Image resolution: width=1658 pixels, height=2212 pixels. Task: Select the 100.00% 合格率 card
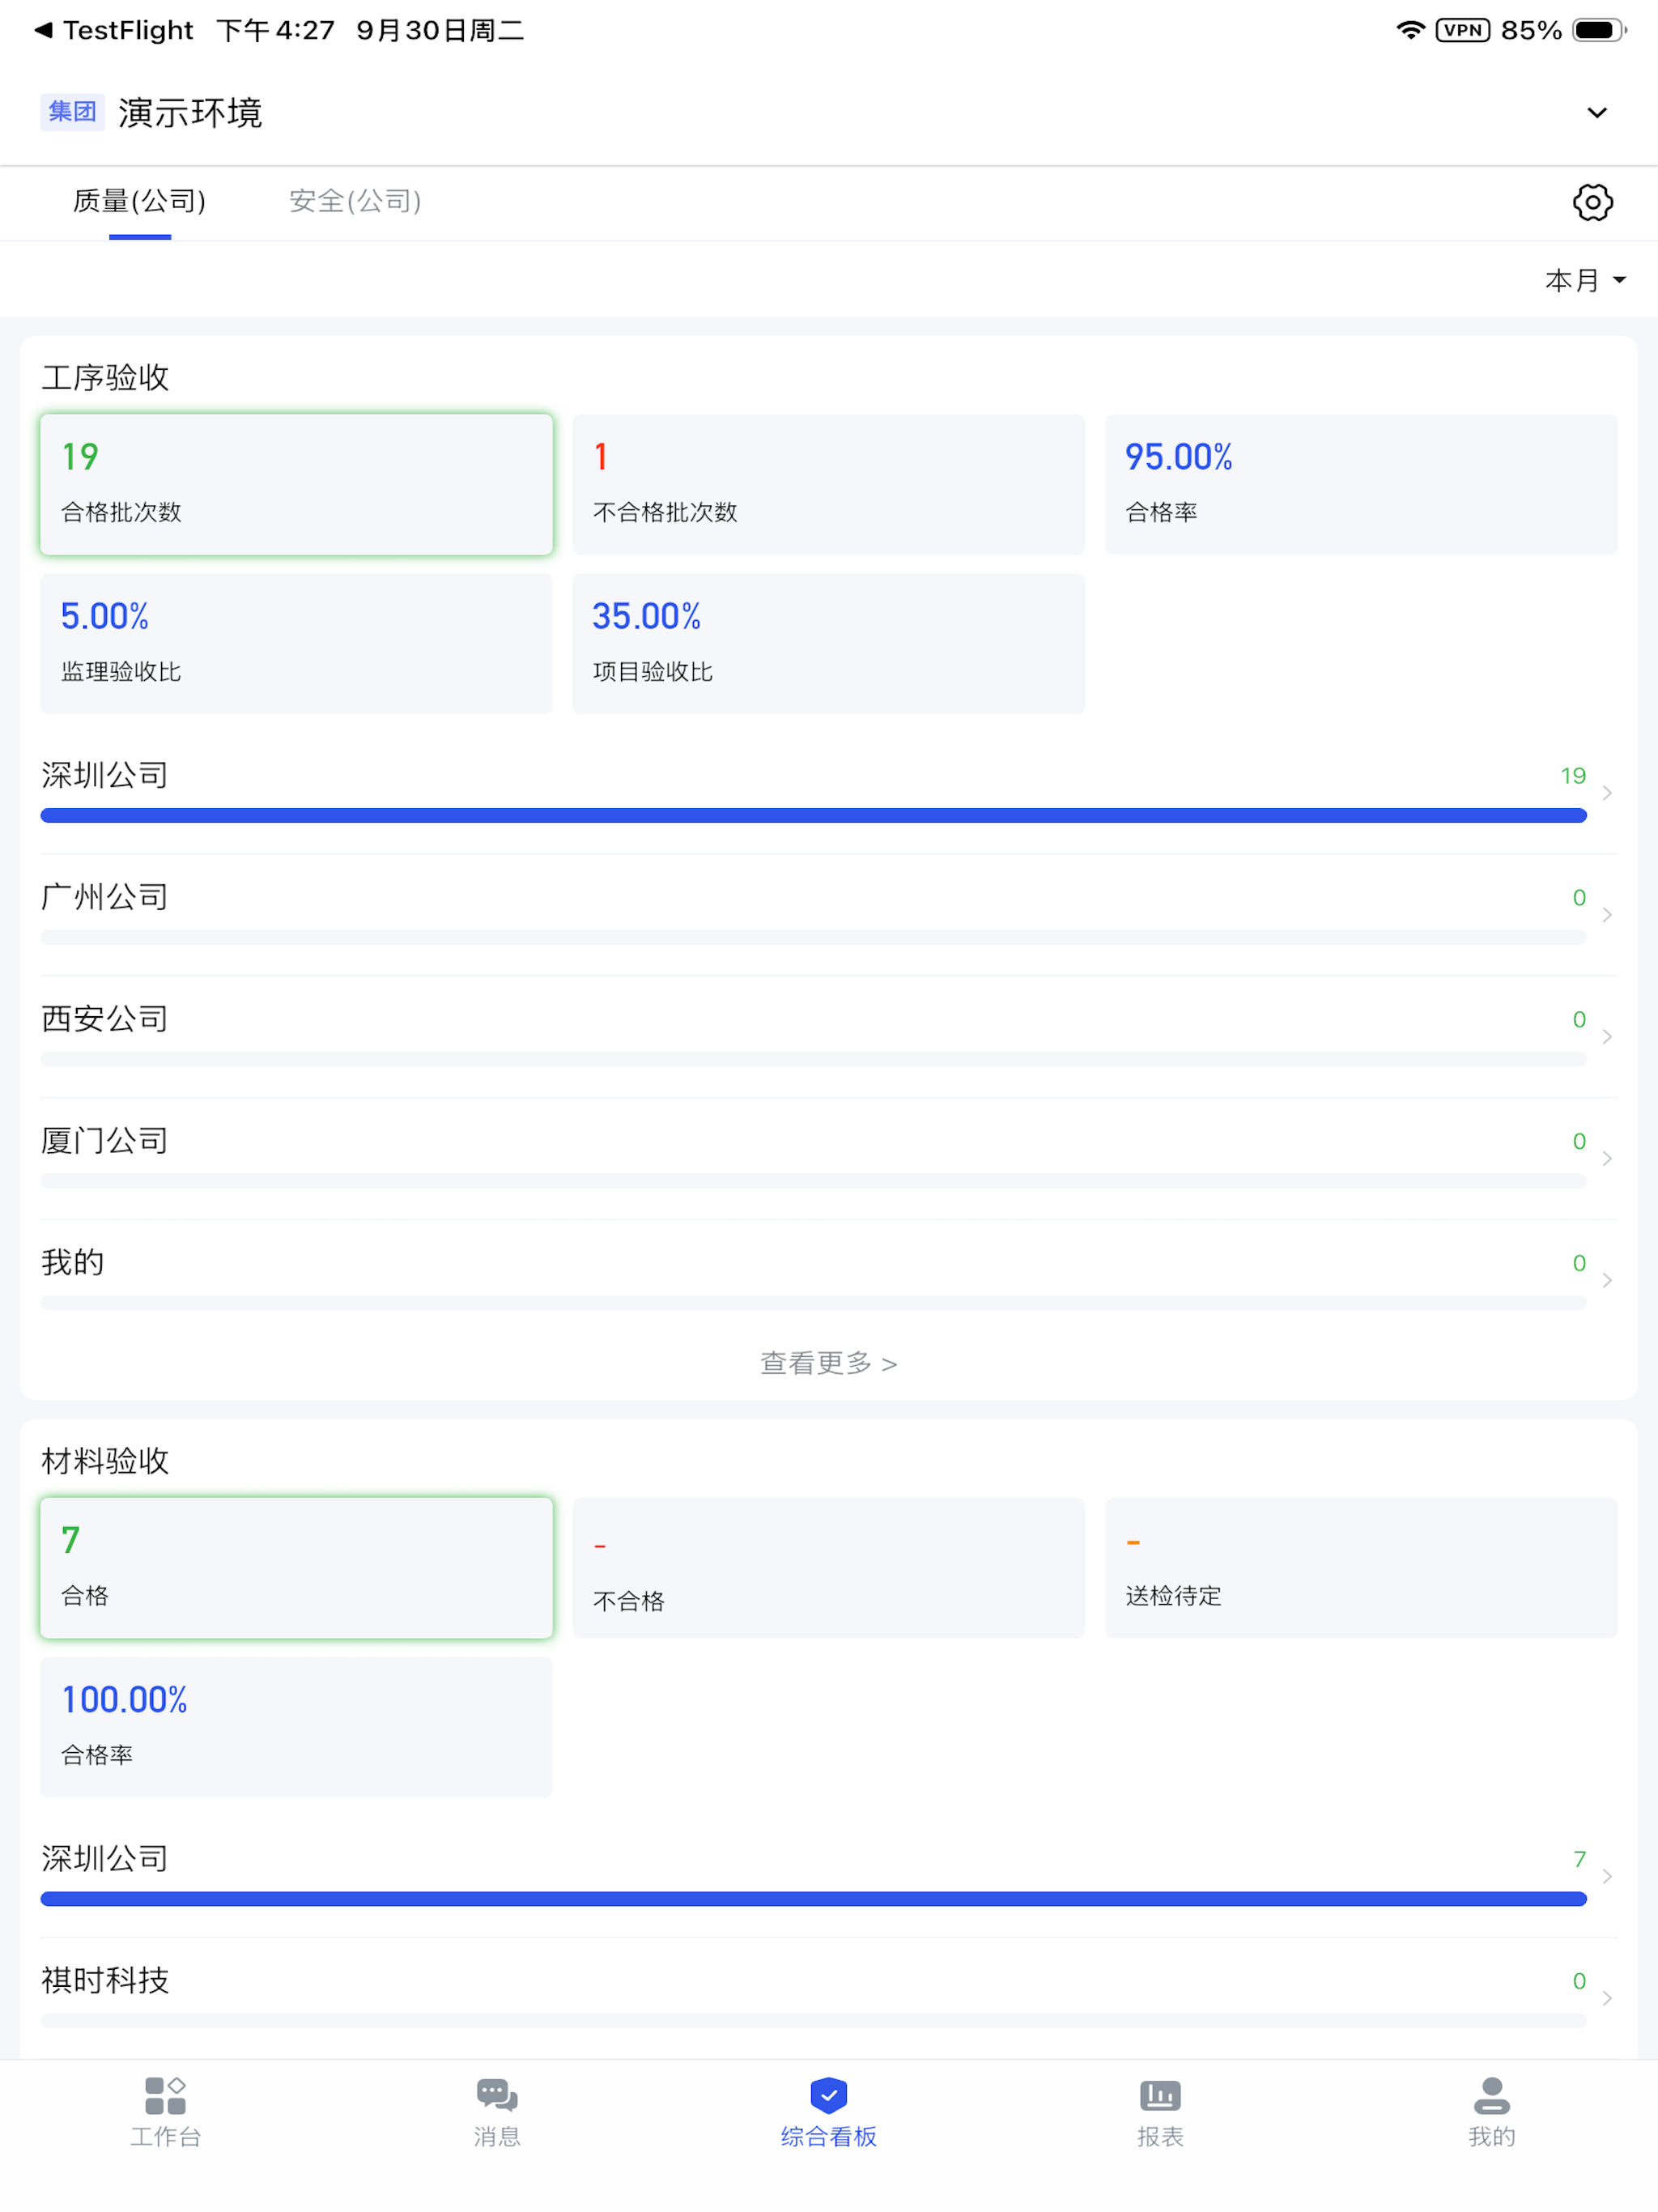point(296,1727)
